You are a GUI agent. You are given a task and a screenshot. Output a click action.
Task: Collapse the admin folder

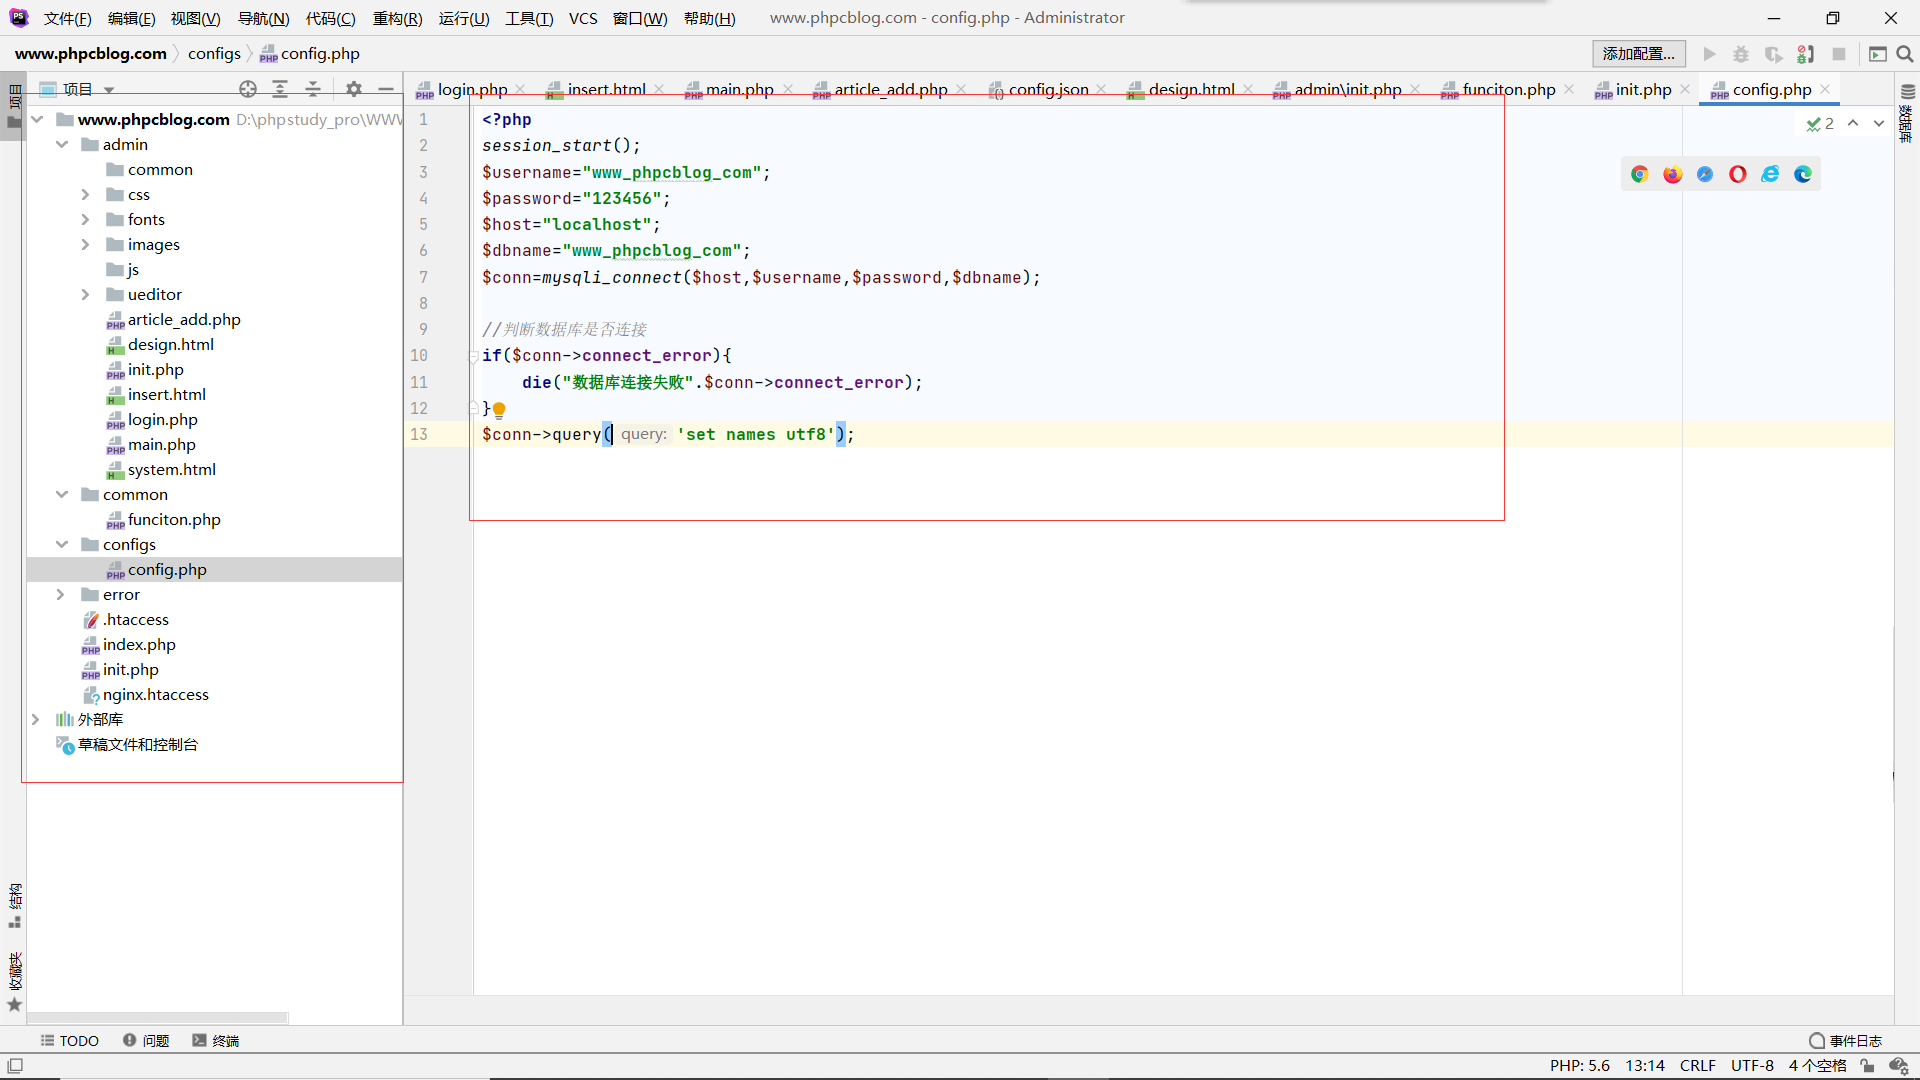point(62,144)
